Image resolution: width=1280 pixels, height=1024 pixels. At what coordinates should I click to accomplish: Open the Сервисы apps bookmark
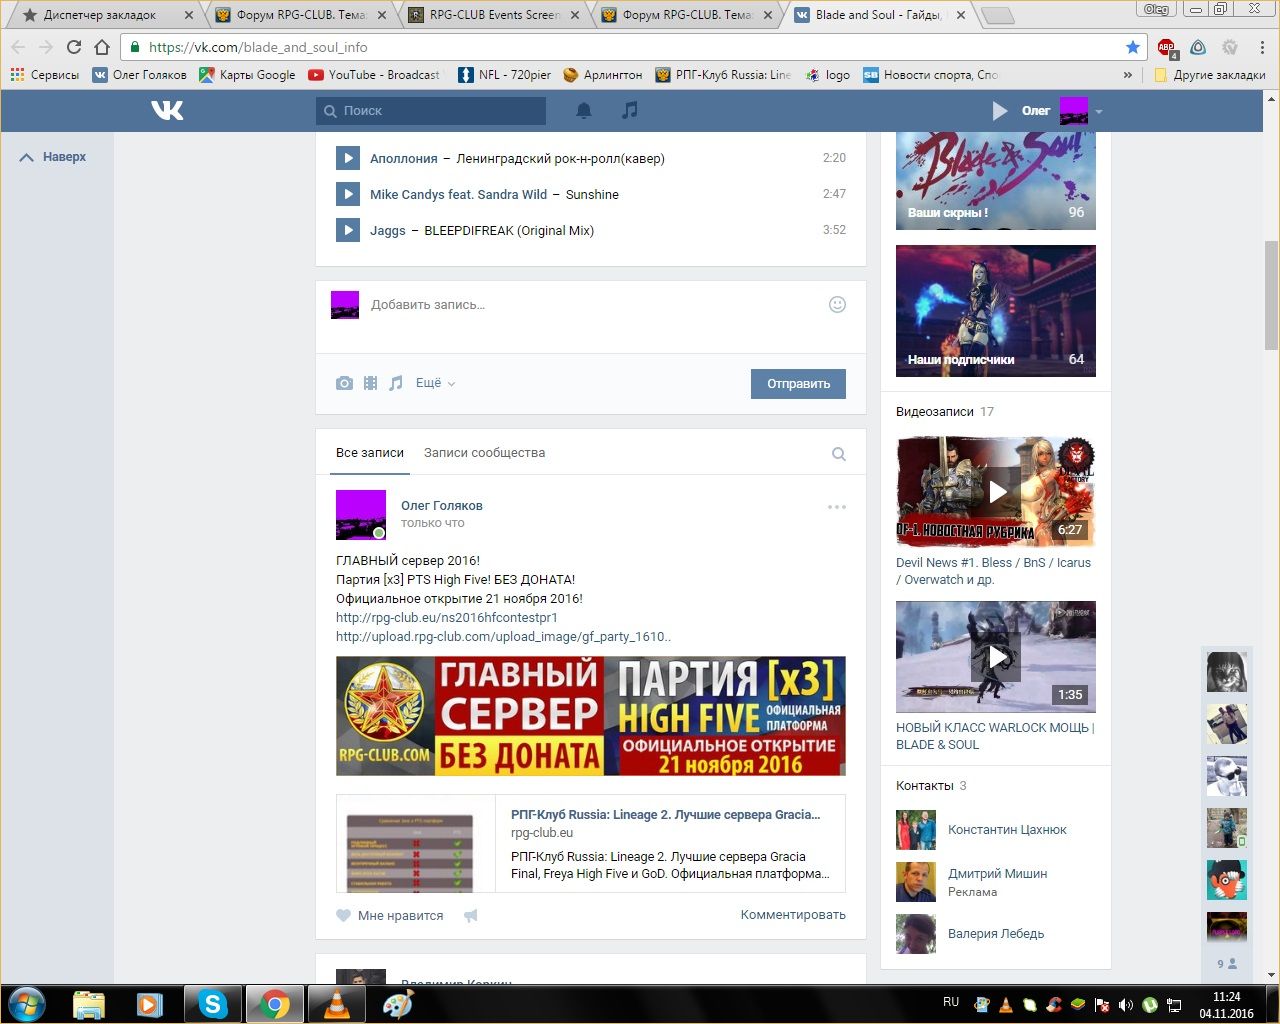44,75
